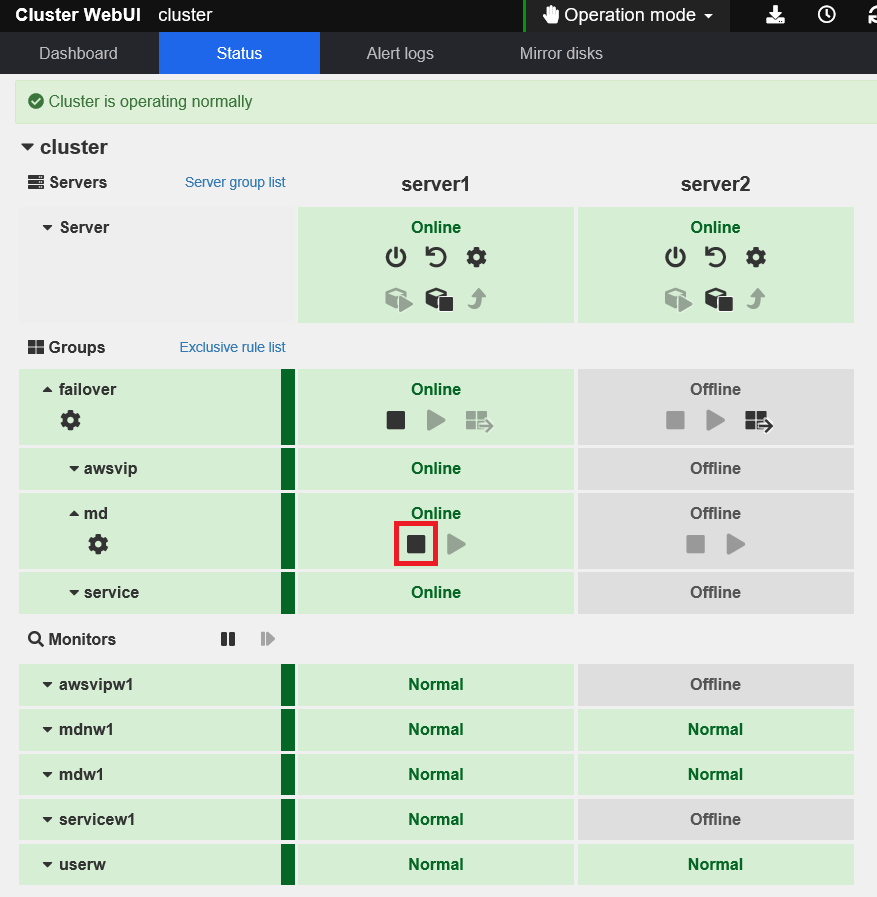Click the download icon in header
This screenshot has height=897, width=877.
[776, 15]
